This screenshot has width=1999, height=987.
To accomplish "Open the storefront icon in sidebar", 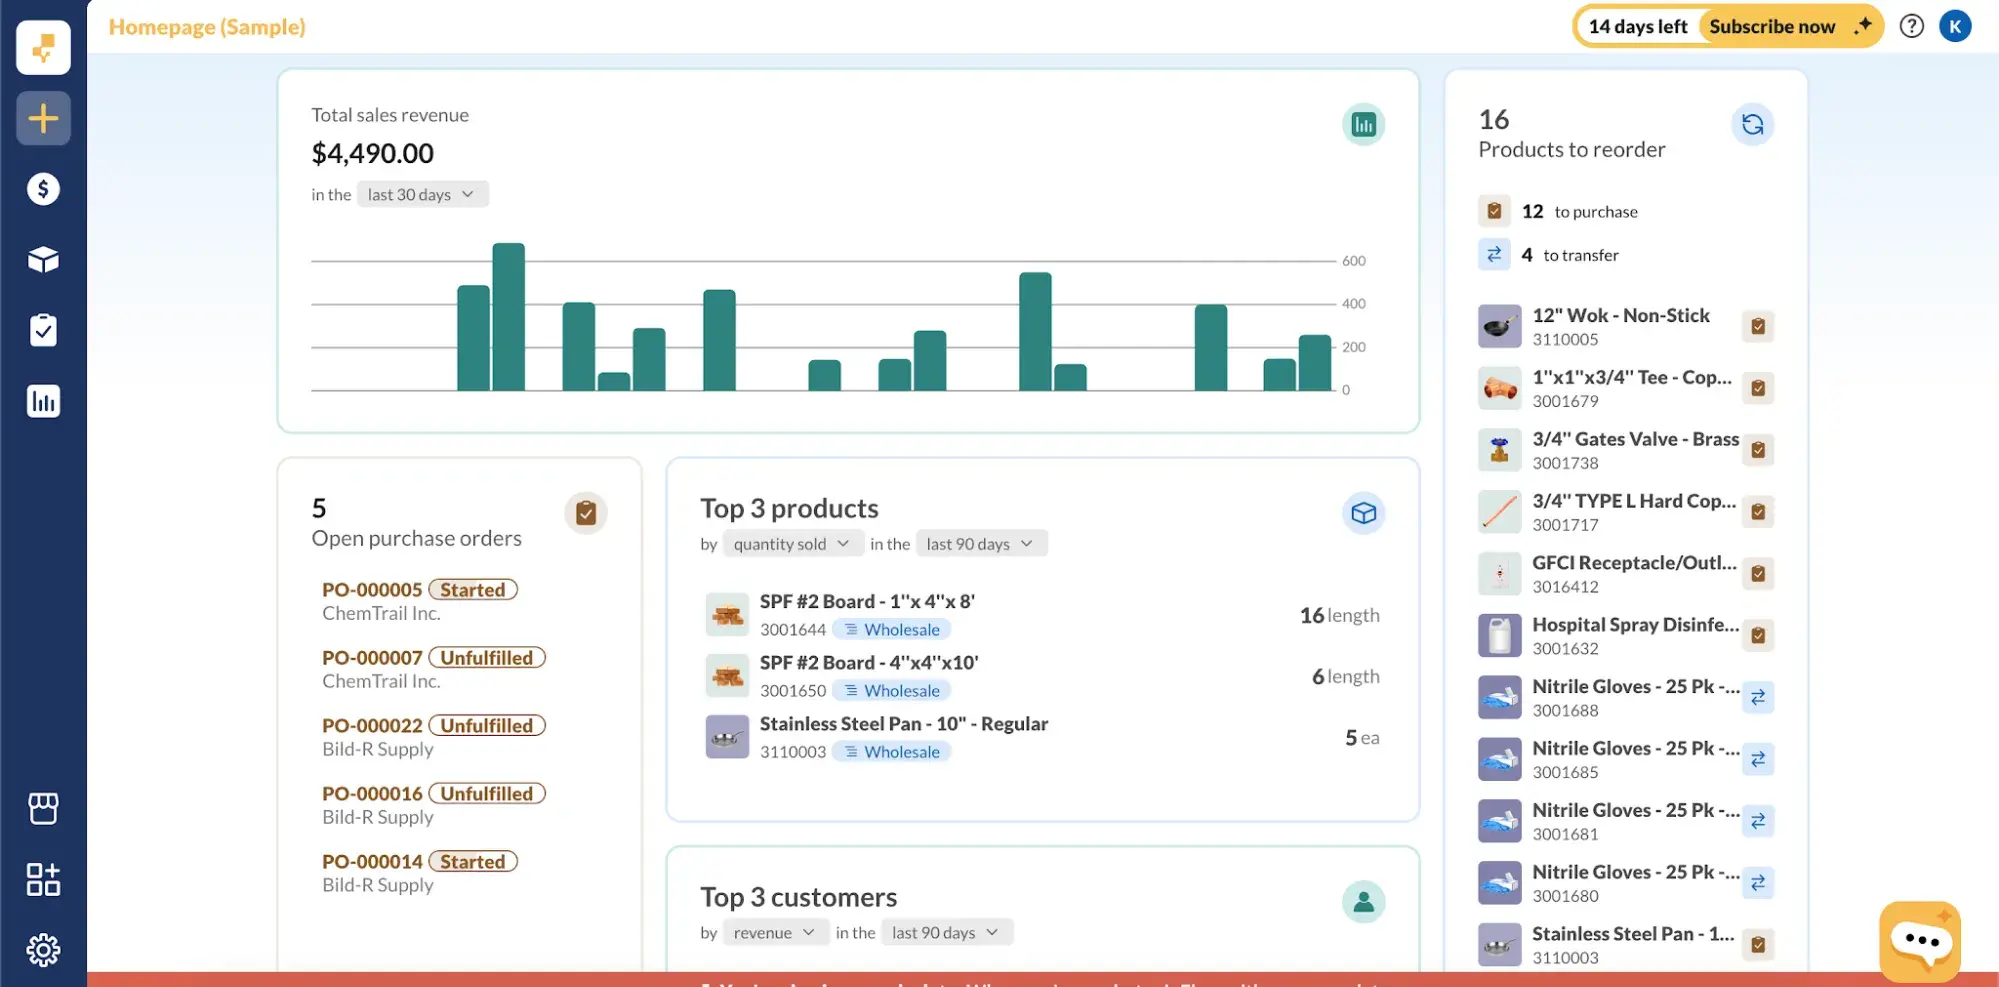I will 43,808.
